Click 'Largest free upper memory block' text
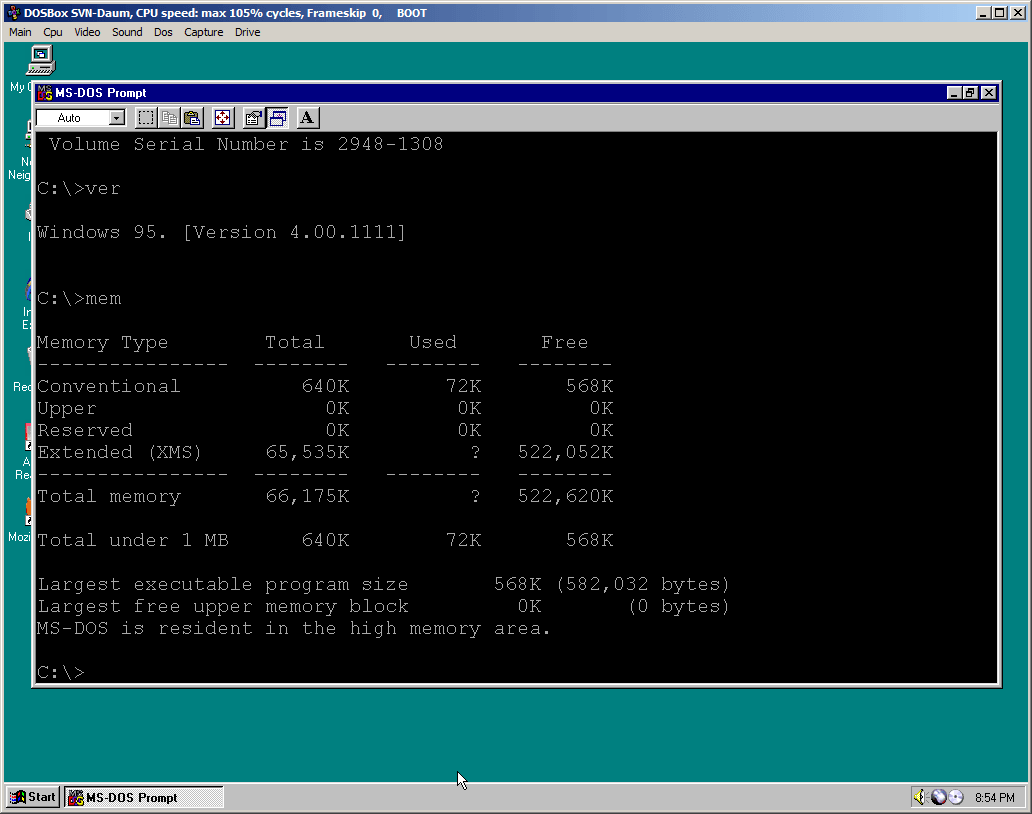The height and width of the screenshot is (814, 1032). [x=222, y=607]
